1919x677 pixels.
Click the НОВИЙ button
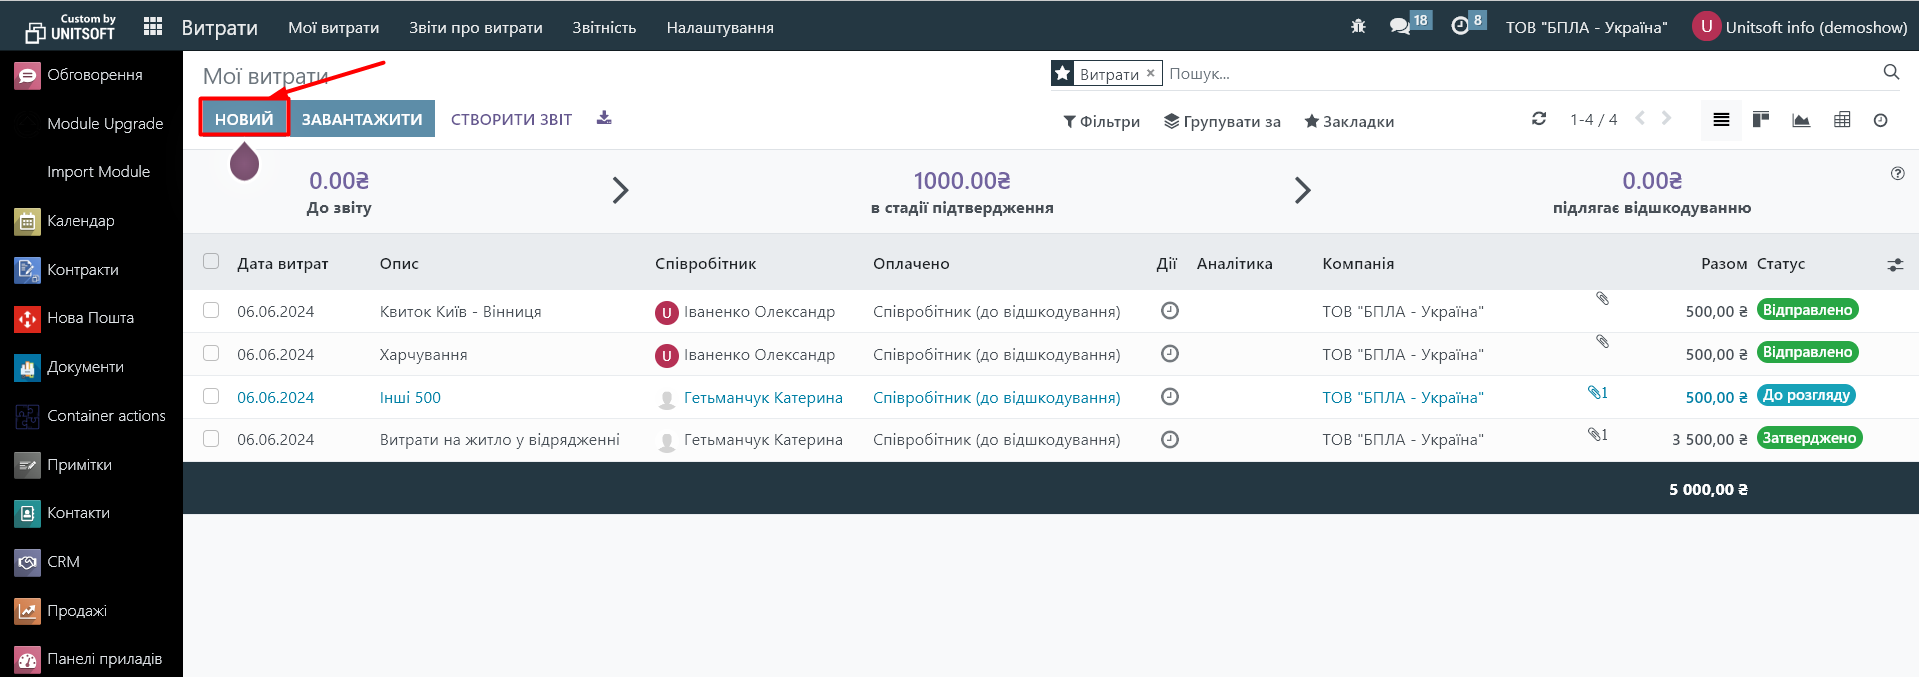tap(244, 119)
